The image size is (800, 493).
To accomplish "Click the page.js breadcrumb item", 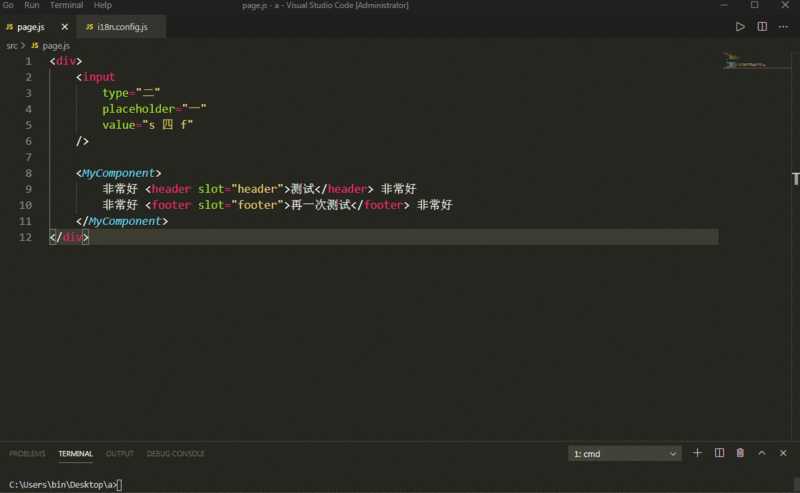I will [x=51, y=45].
